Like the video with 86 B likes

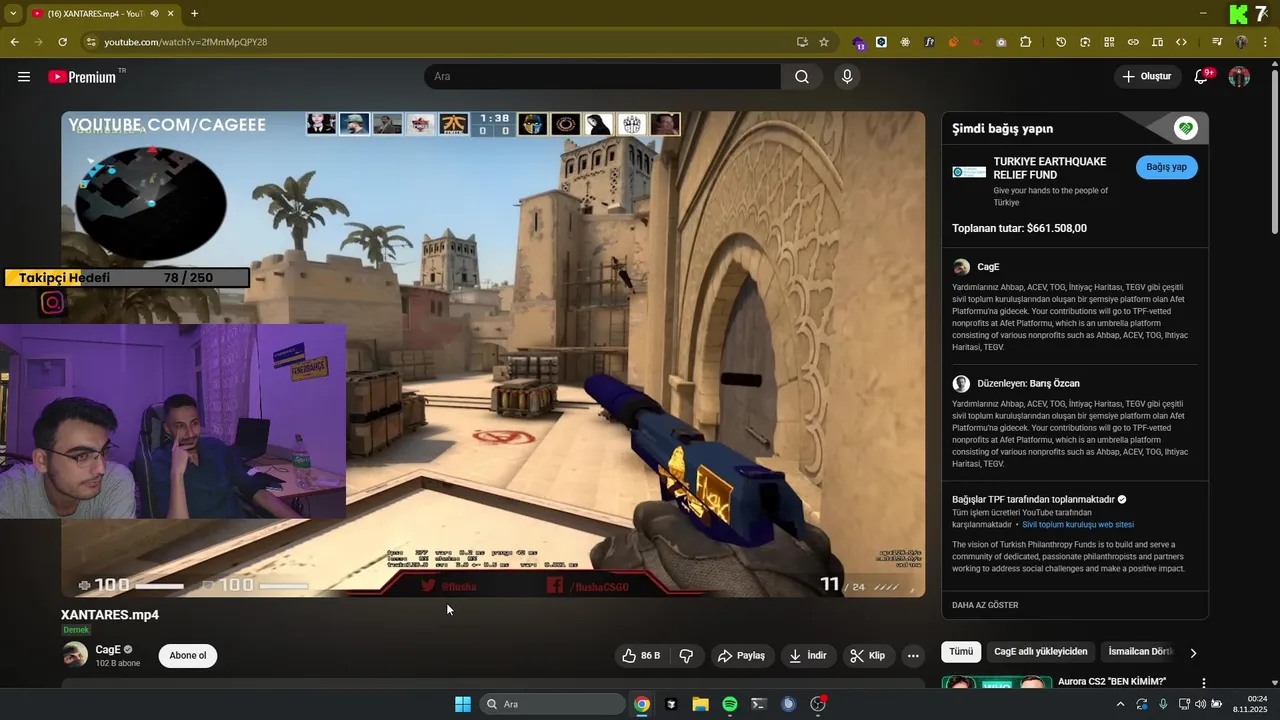641,656
